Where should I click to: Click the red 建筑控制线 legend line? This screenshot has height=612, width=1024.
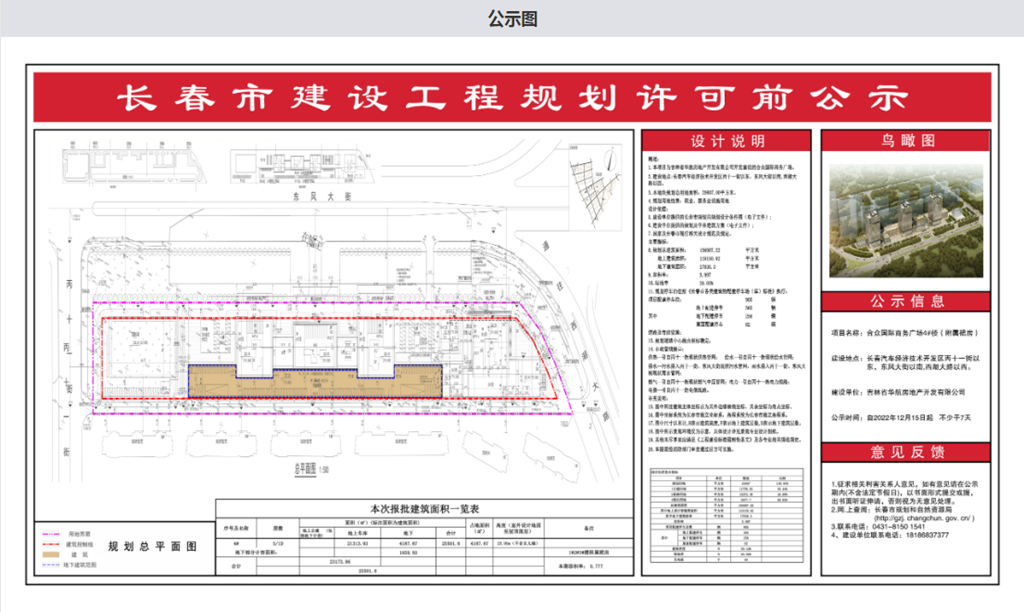pos(50,544)
